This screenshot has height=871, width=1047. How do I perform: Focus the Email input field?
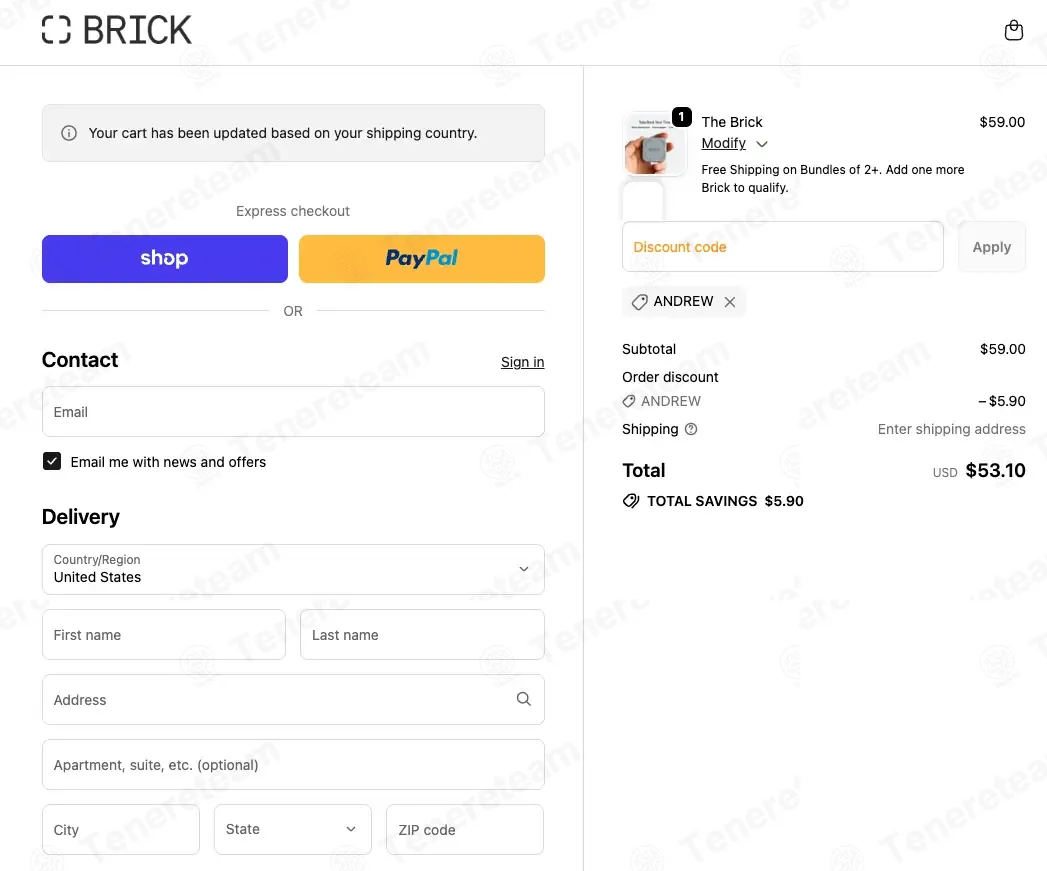pos(293,412)
